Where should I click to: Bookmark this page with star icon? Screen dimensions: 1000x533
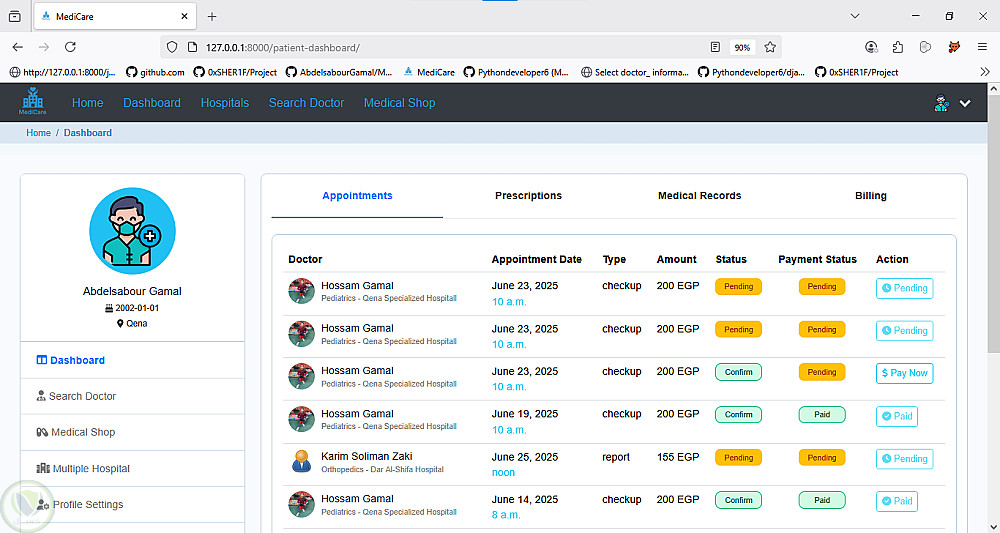pos(770,47)
